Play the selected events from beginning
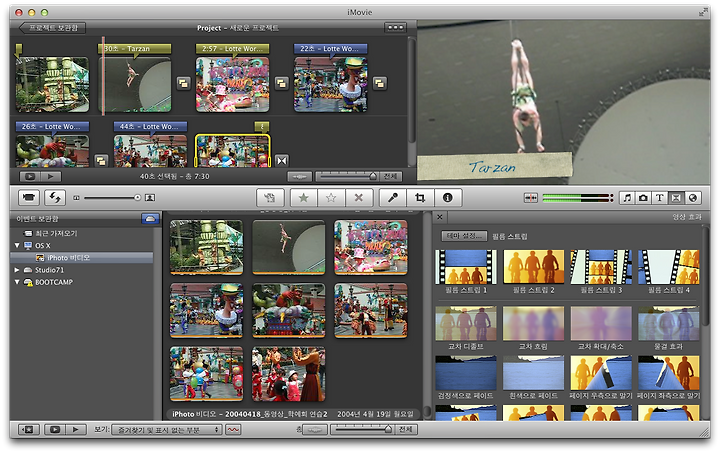The width and height of the screenshot is (720, 453). coord(76,430)
